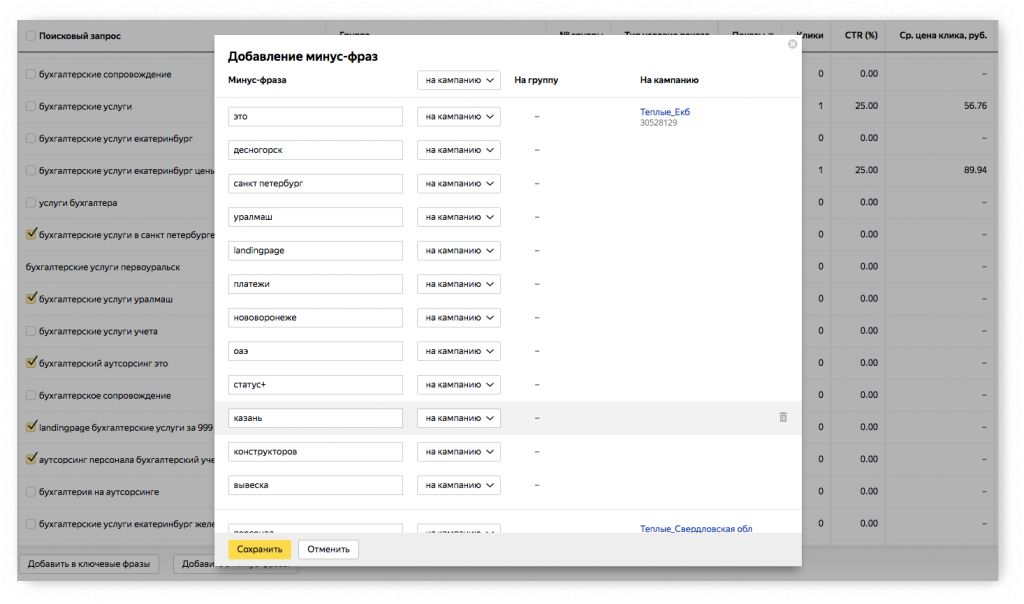Viewport: 1024px width, 604px height.
Task: Edit the уралмаш minus-phrase field
Action: 315,217
